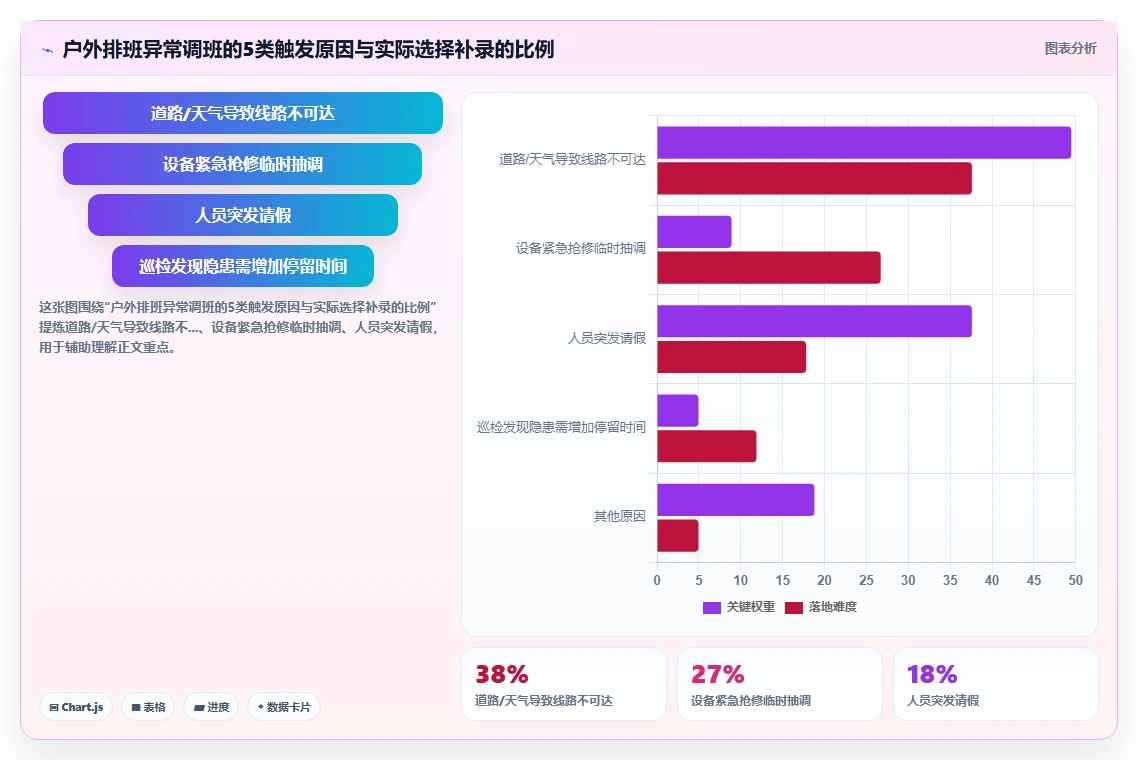Click the 数据卡片 tag chip

click(284, 707)
